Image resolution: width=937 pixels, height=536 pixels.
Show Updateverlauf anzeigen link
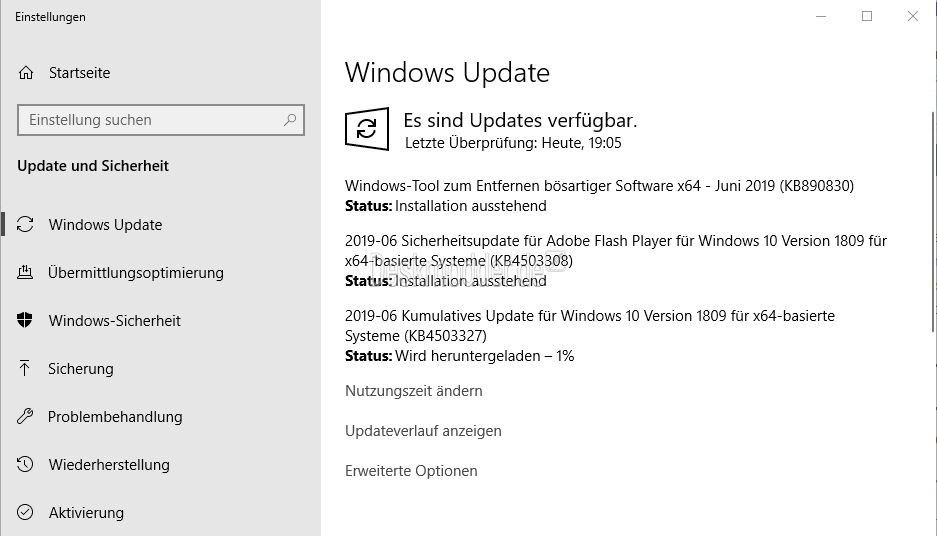(423, 431)
